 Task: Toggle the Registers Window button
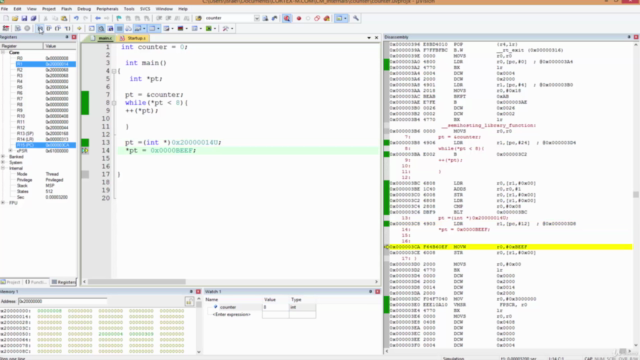pos(120,29)
